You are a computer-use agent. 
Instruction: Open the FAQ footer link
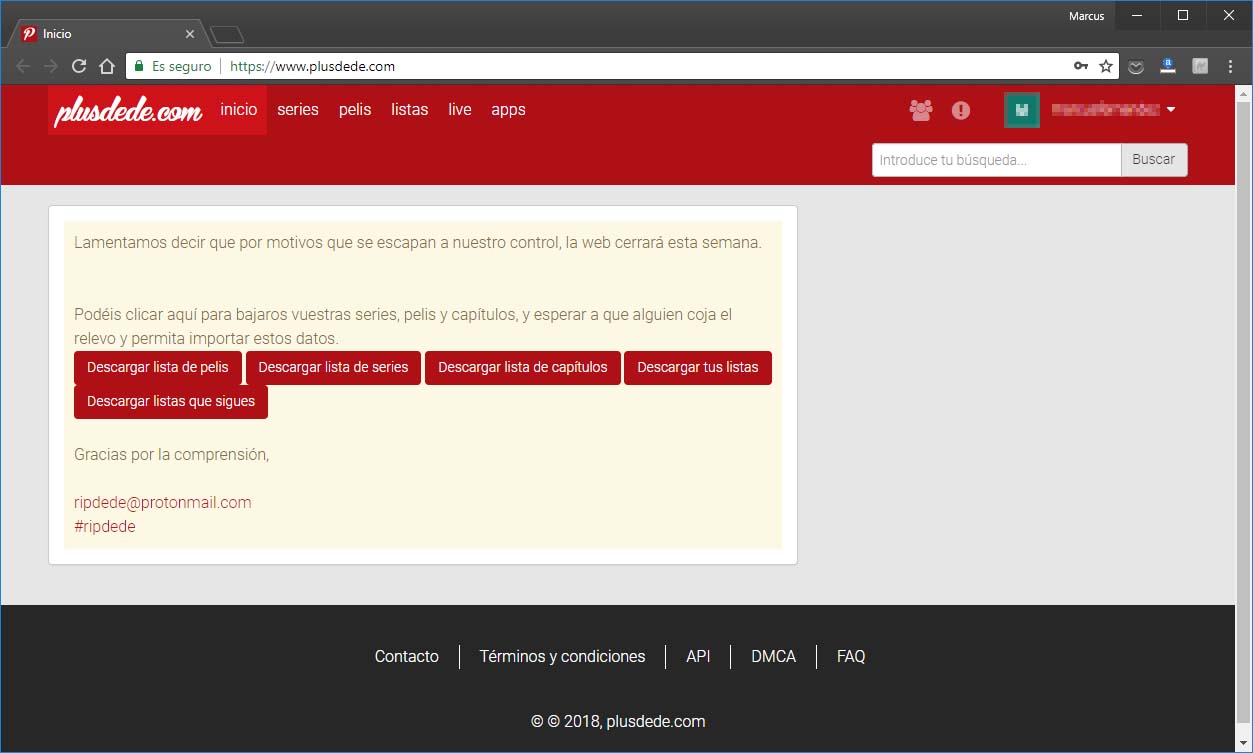click(x=851, y=656)
